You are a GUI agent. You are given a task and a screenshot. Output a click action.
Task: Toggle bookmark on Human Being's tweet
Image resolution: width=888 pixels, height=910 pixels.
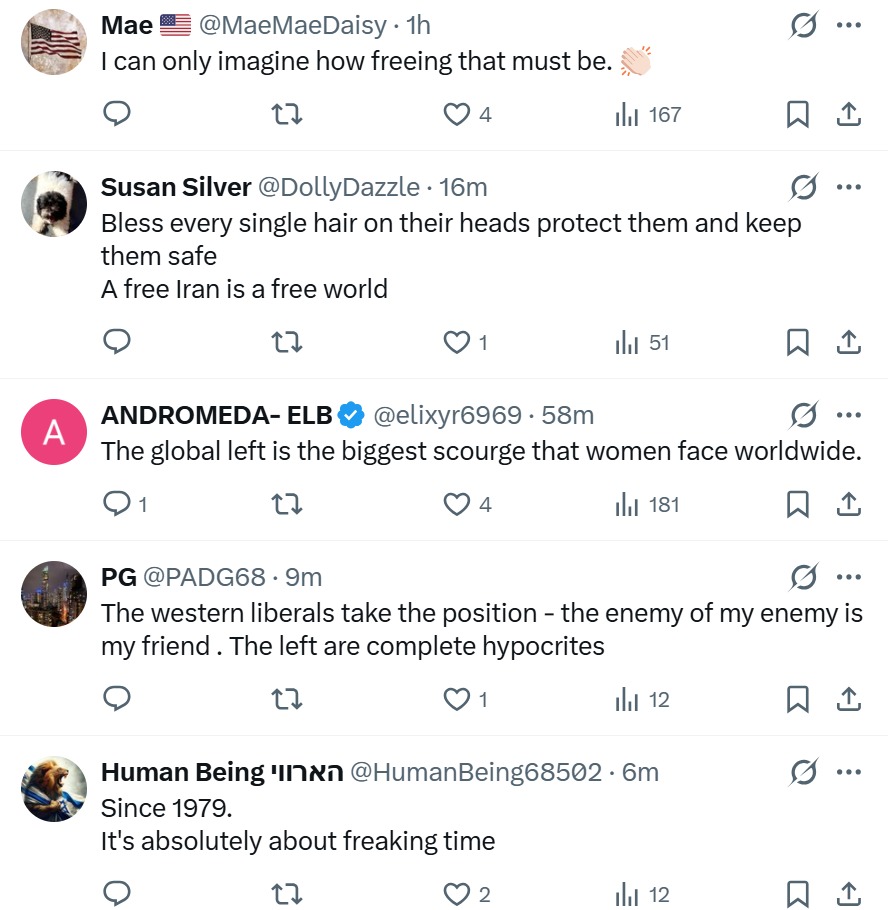point(797,895)
